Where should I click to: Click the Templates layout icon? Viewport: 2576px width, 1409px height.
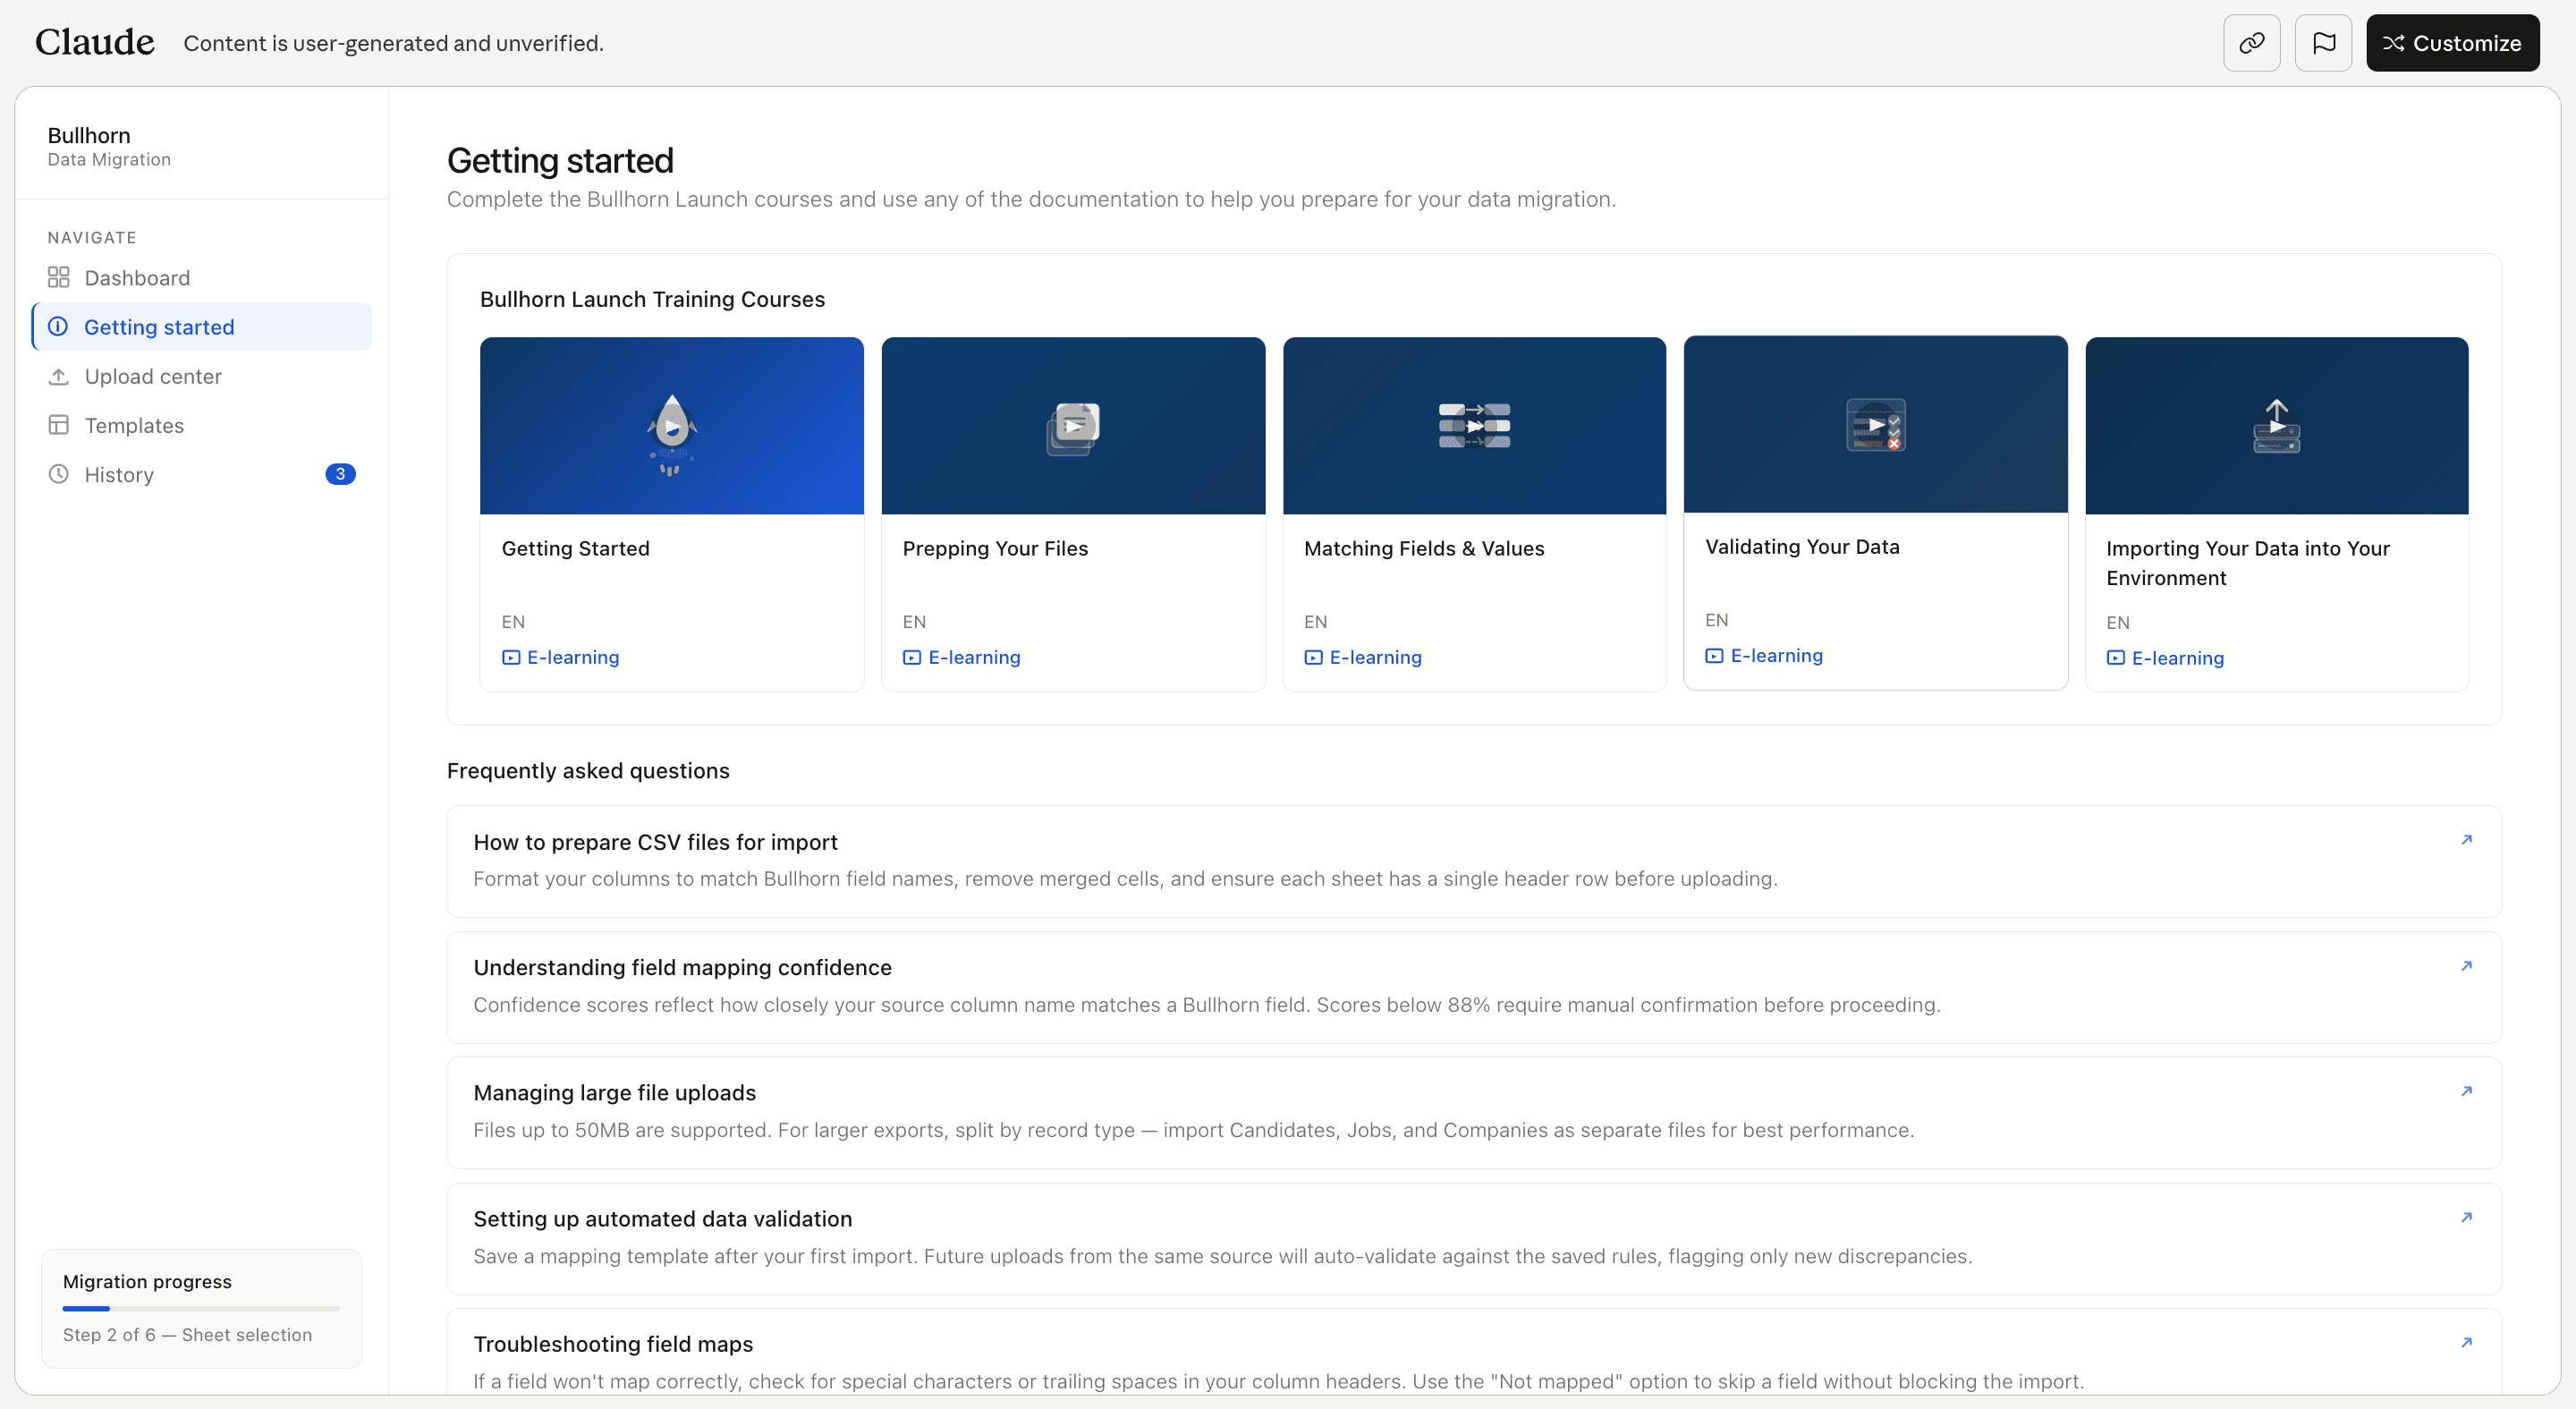pyautogui.click(x=59, y=425)
